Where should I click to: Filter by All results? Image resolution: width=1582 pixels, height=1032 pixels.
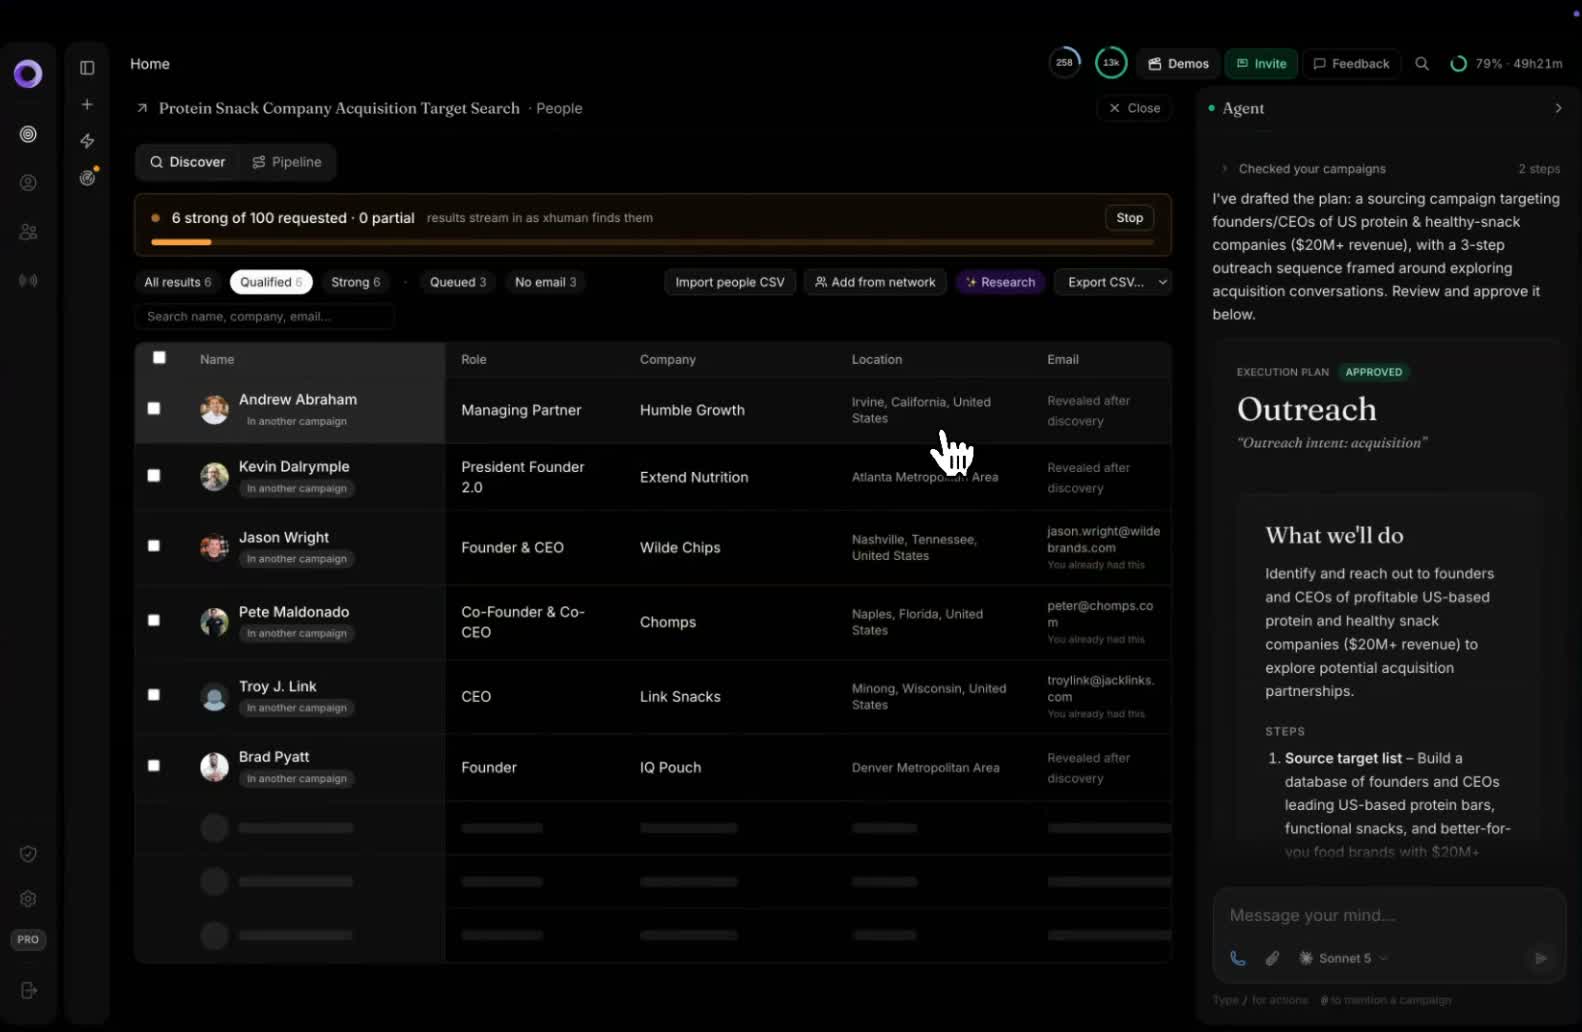(177, 282)
